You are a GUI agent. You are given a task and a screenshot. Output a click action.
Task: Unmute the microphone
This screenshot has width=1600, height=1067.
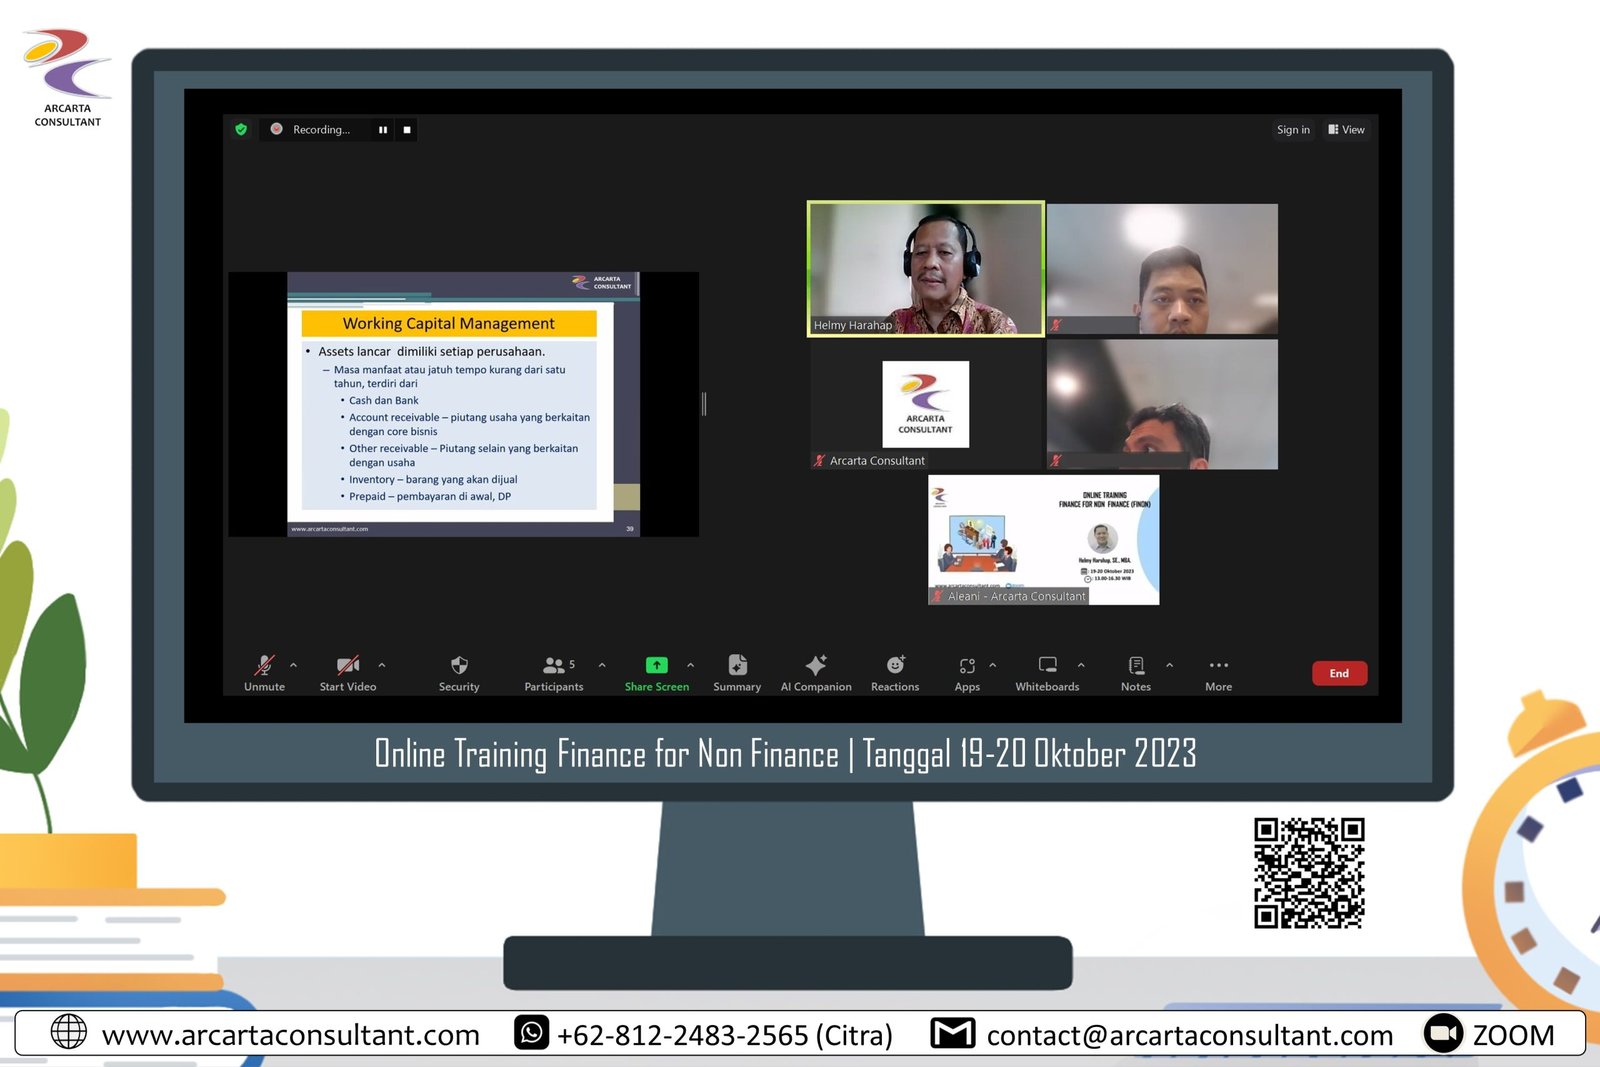[264, 667]
